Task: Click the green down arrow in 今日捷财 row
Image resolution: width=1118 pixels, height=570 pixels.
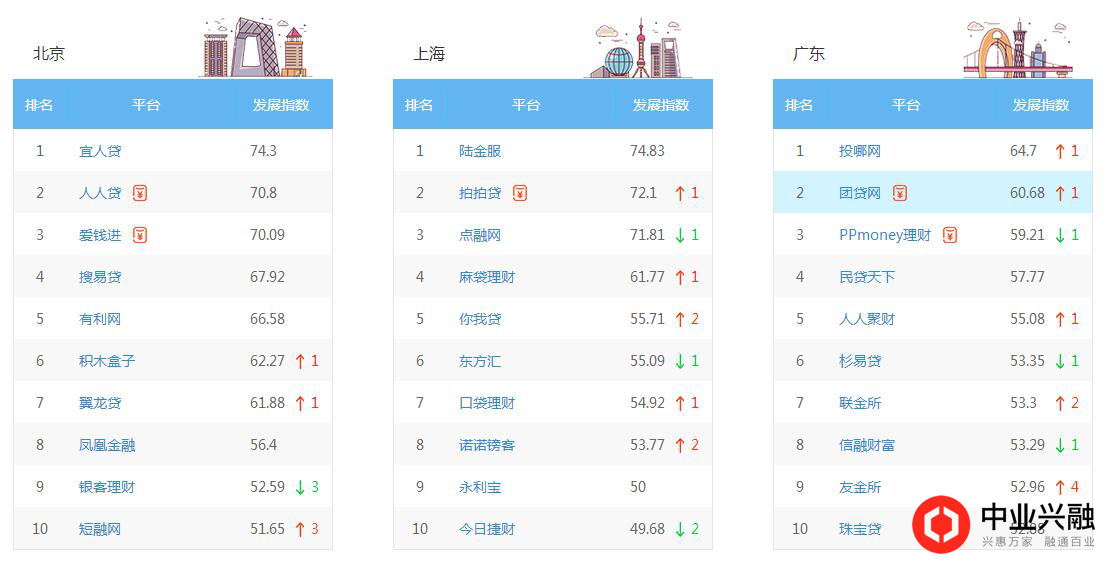Action: coord(680,529)
